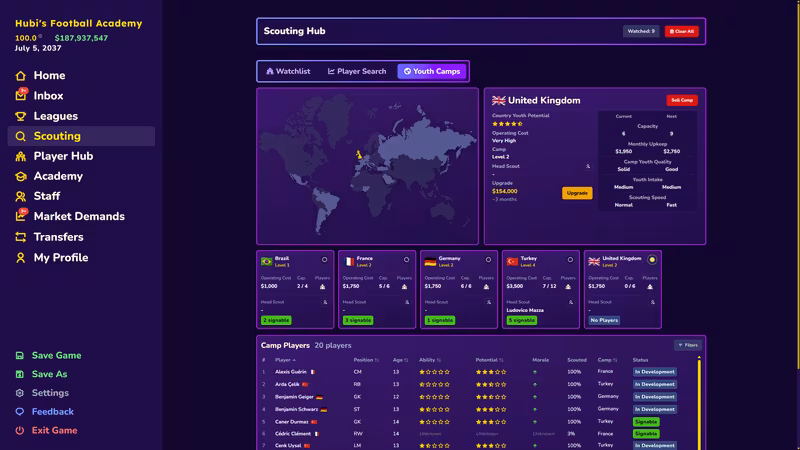The width and height of the screenshot is (800, 450).
Task: Switch to the Watchlist tab
Action: click(288, 71)
